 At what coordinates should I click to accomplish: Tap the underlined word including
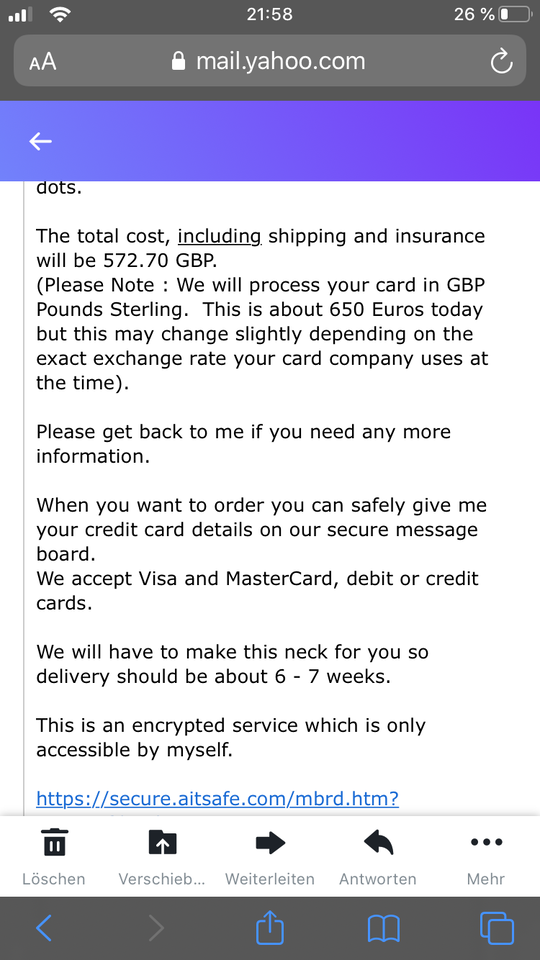tap(219, 236)
